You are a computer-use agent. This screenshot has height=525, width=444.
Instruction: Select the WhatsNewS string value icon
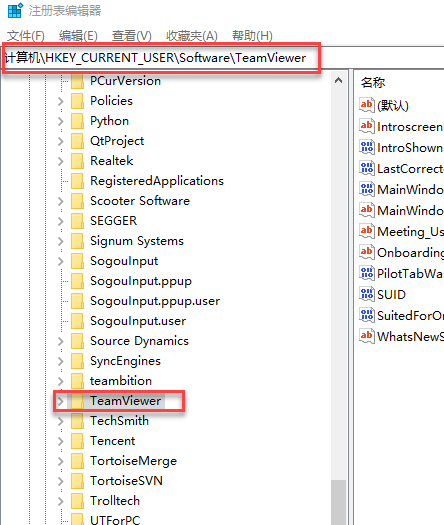[x=367, y=336]
